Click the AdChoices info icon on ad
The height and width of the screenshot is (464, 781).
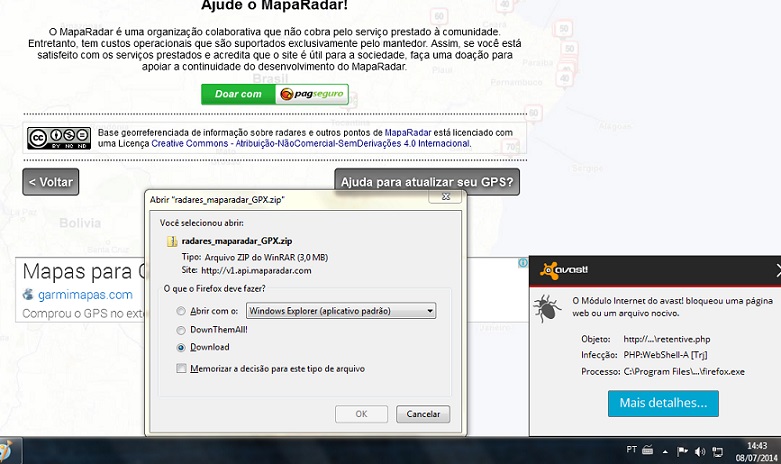522,263
